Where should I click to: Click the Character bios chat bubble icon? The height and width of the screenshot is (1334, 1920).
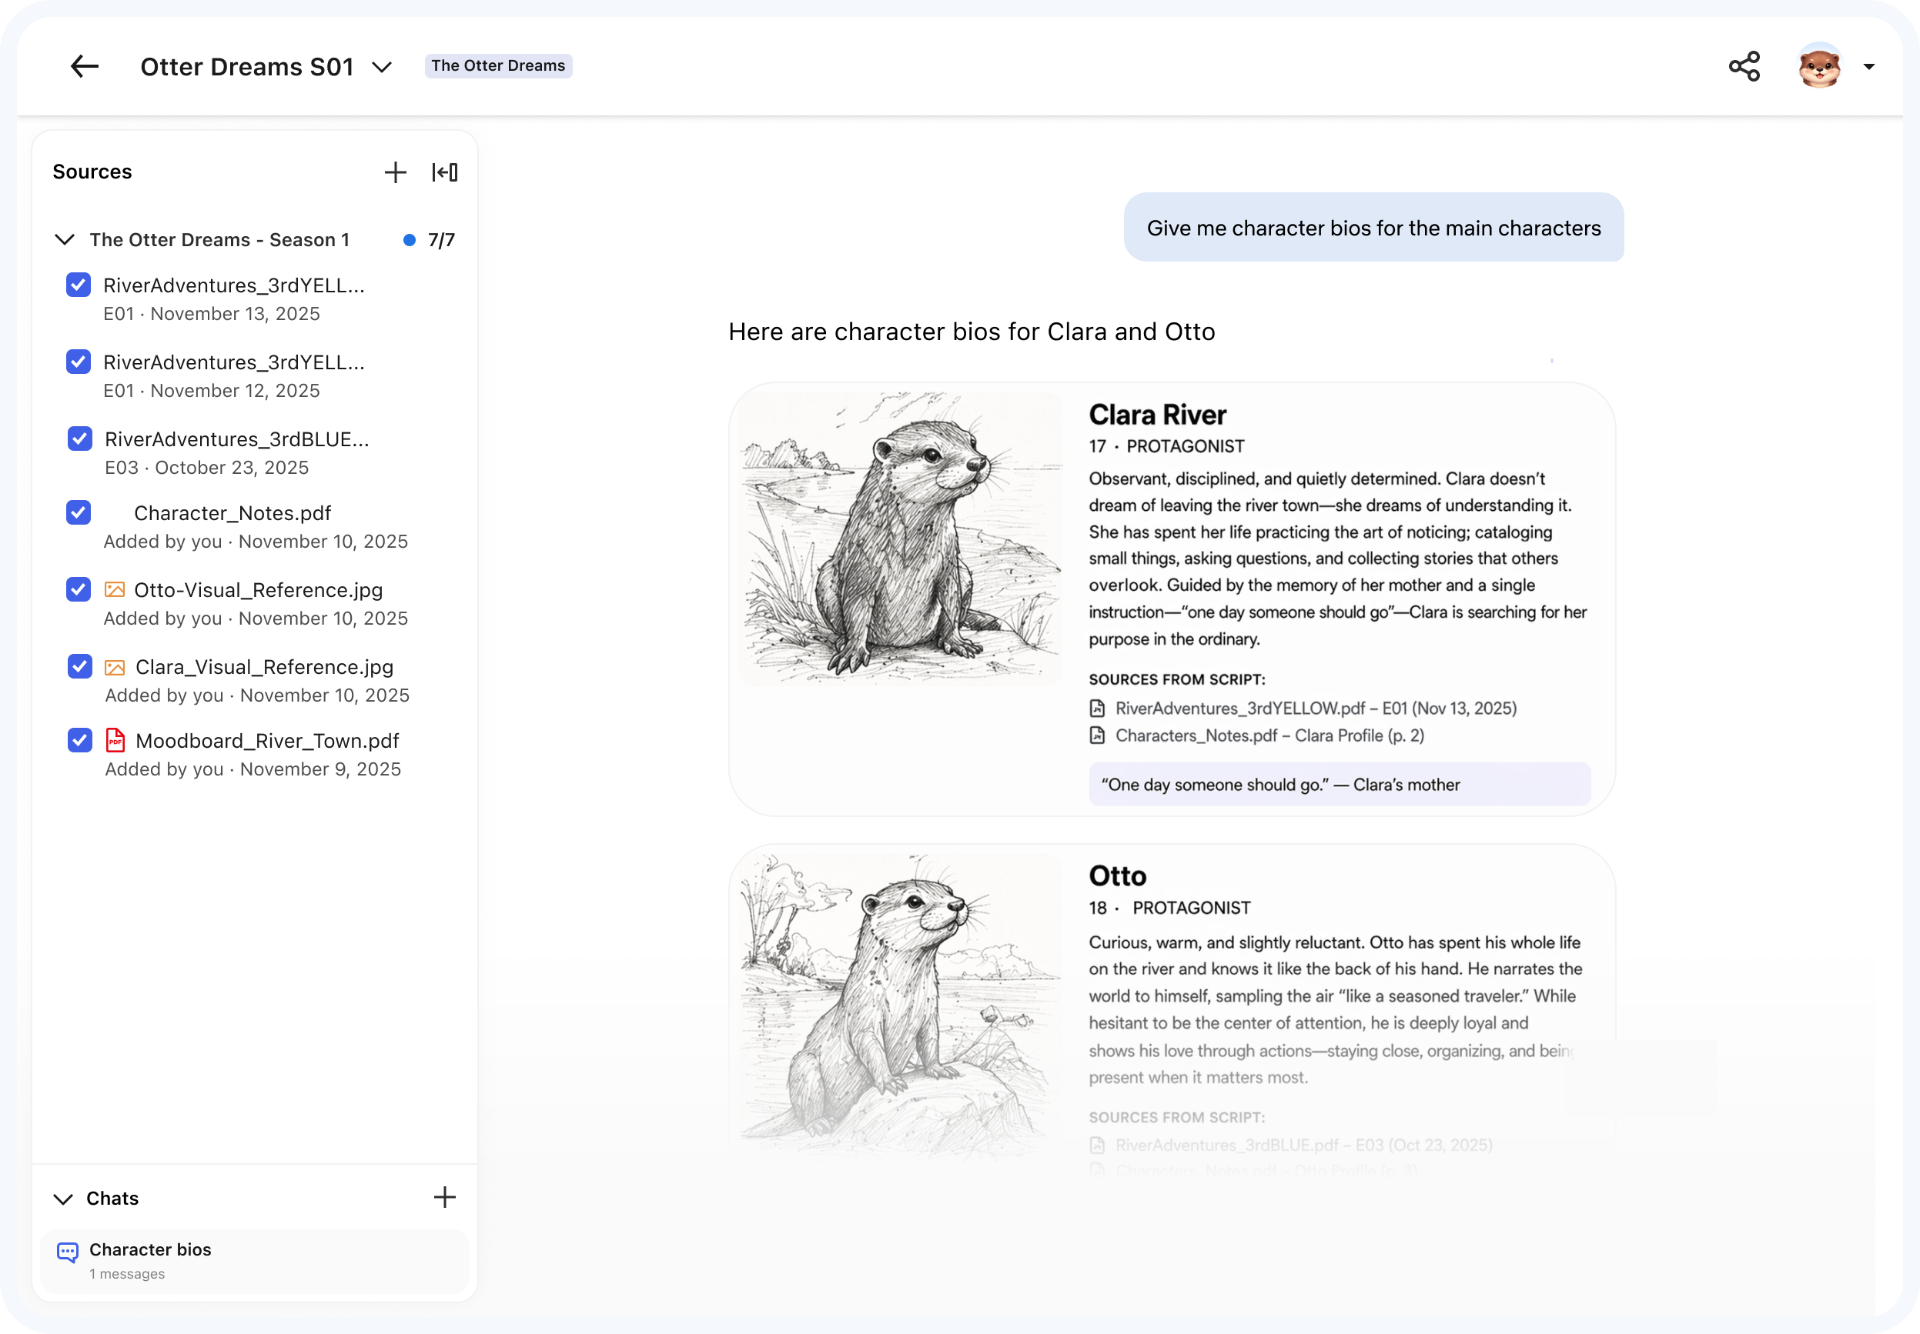(x=68, y=1252)
